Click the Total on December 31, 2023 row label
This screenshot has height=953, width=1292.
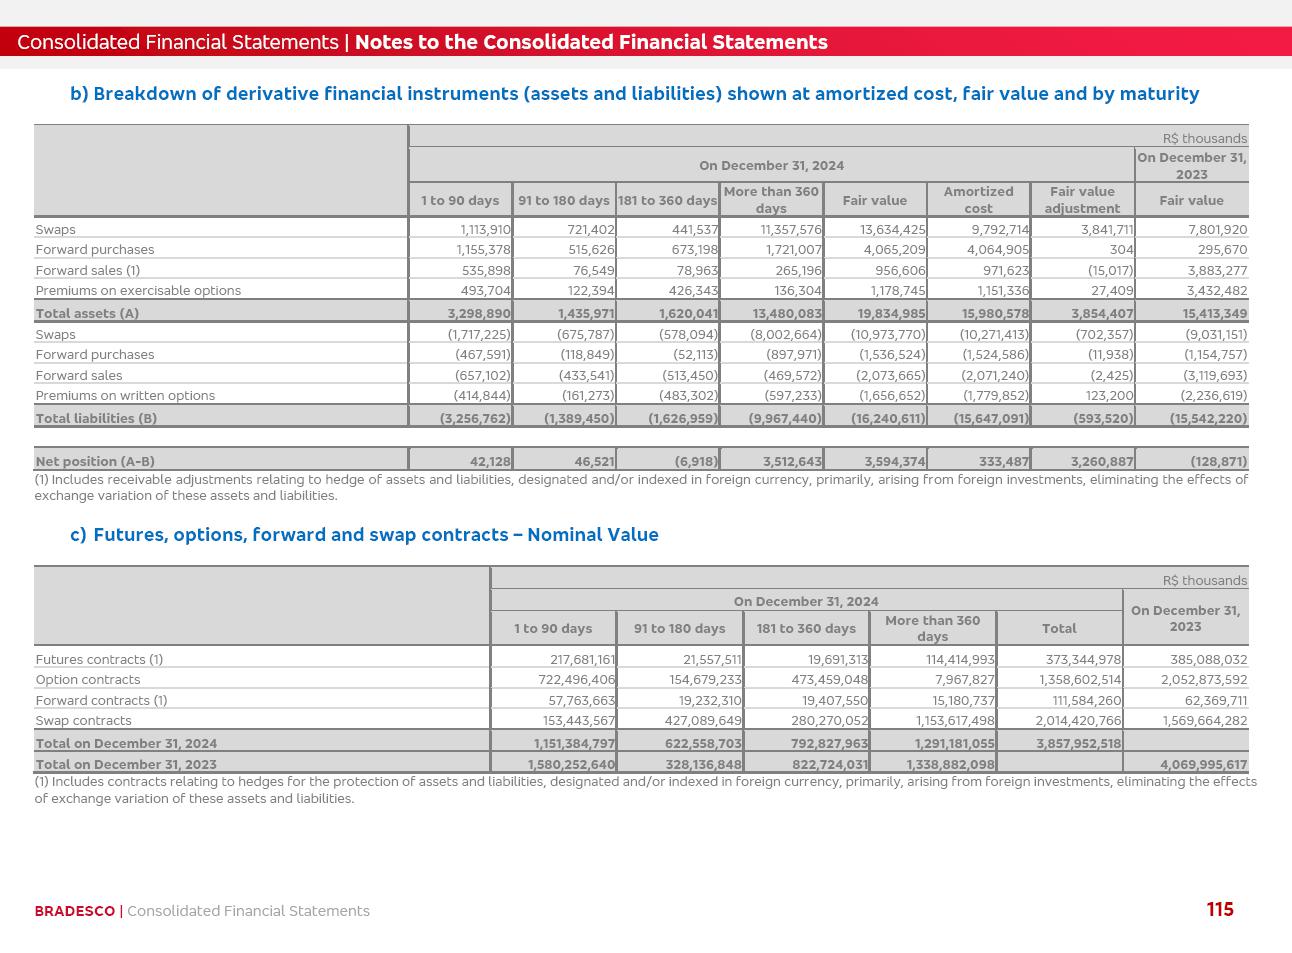(126, 765)
